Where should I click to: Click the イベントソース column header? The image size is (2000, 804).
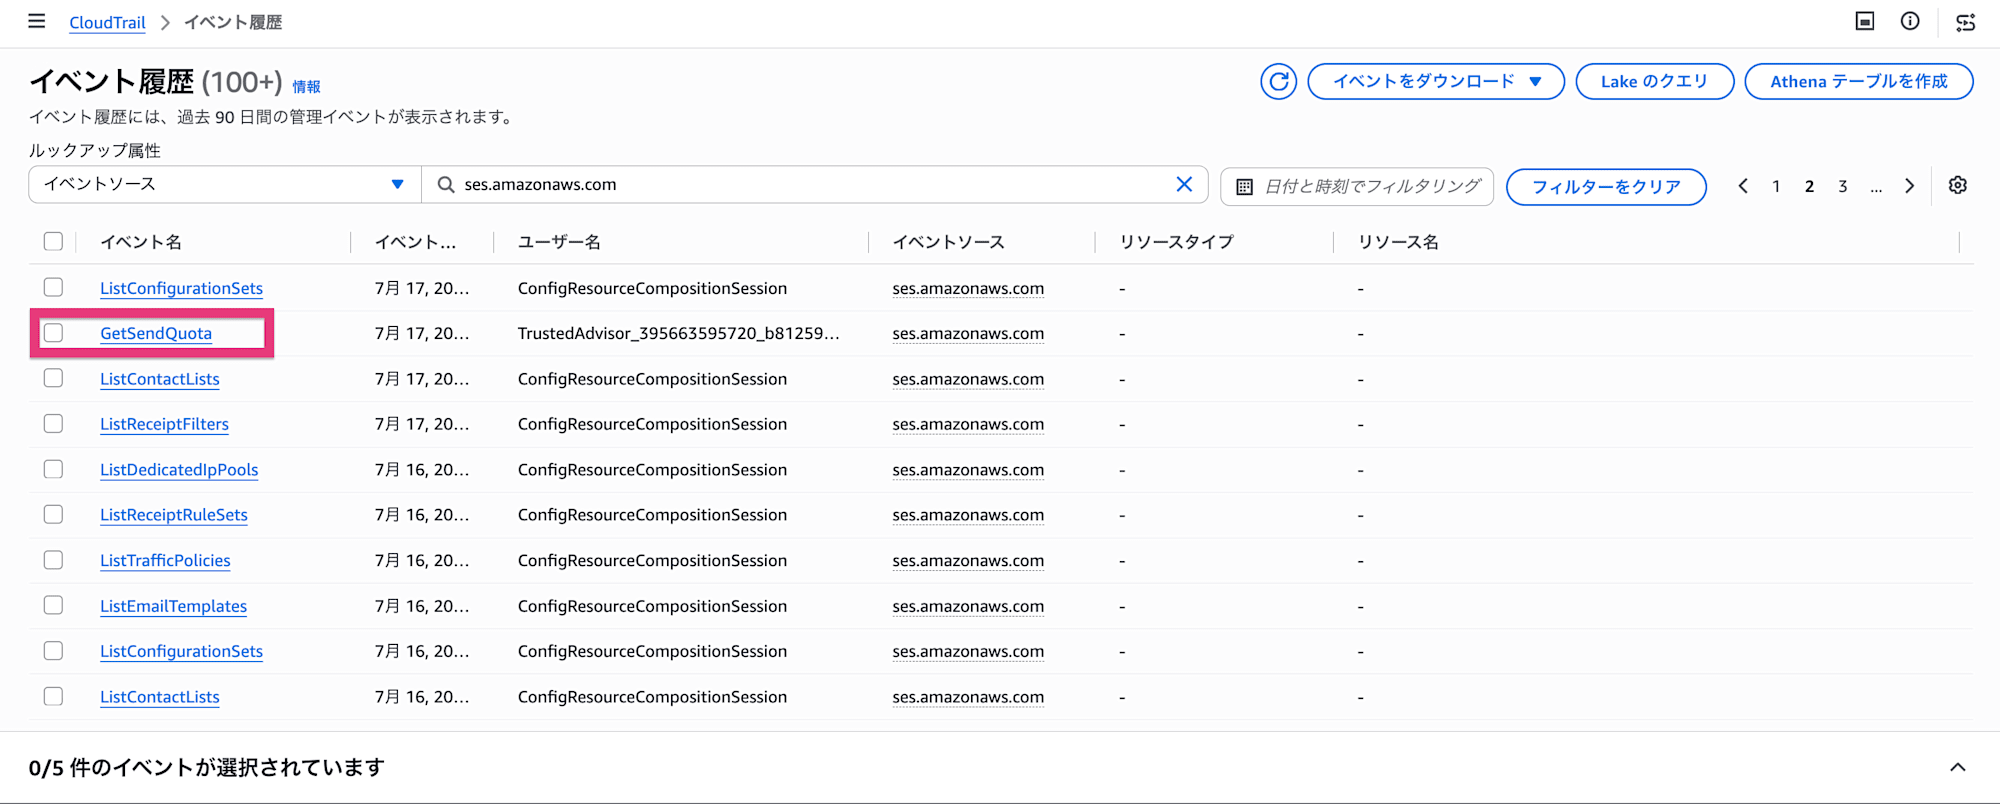click(948, 241)
